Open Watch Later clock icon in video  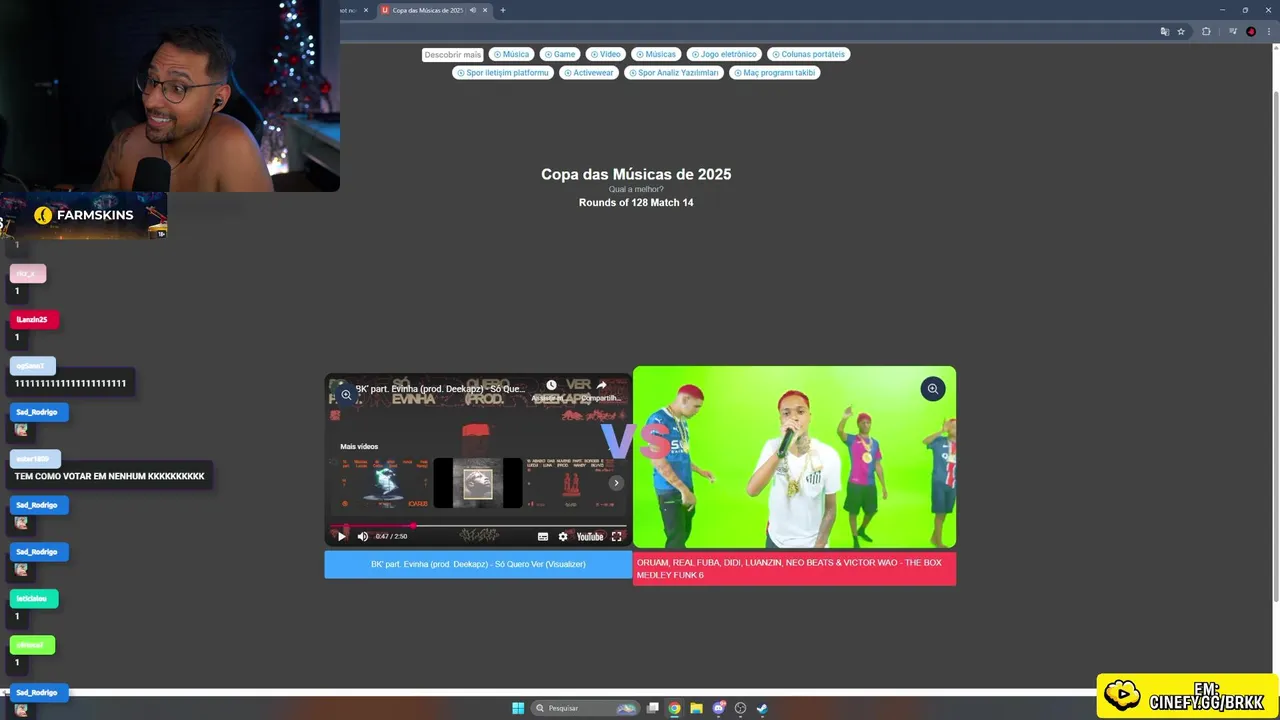pos(551,385)
